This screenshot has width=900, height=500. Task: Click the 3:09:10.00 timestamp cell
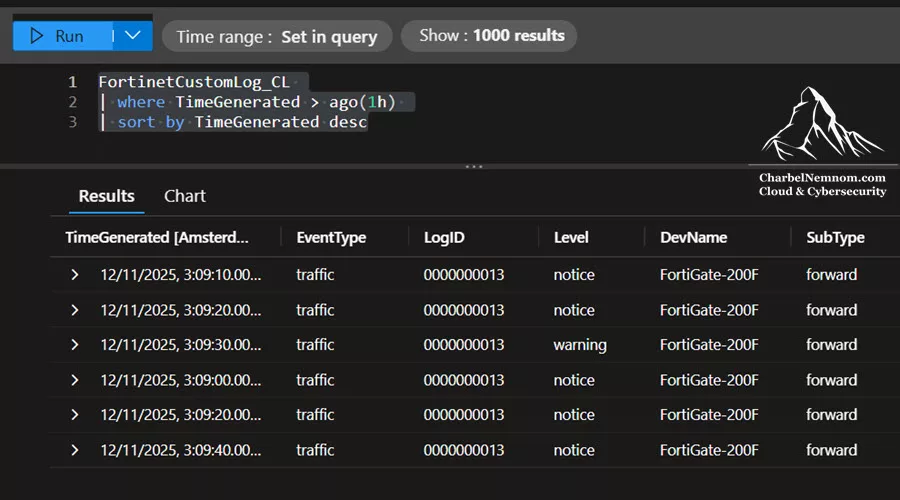pyautogui.click(x=181, y=275)
